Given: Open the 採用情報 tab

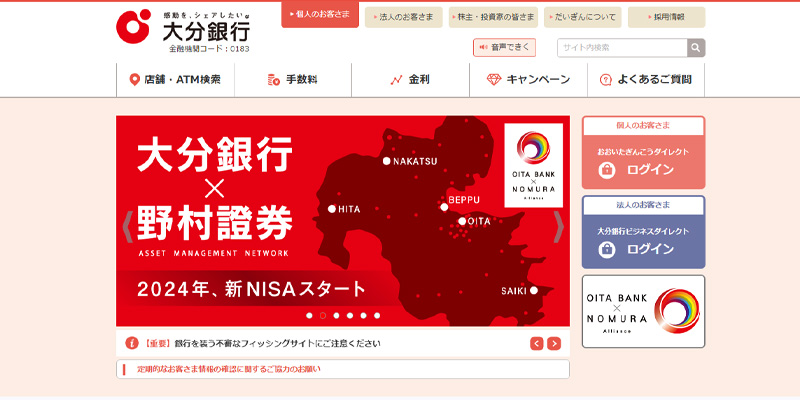Looking at the screenshot, I should pos(666,17).
